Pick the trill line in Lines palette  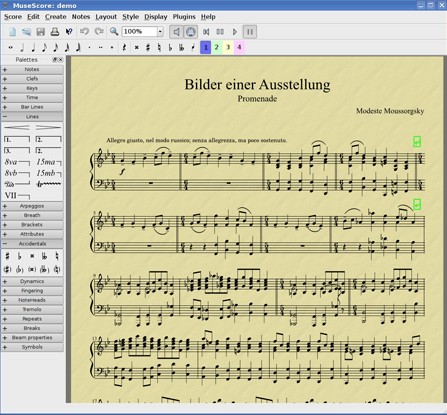pos(49,184)
